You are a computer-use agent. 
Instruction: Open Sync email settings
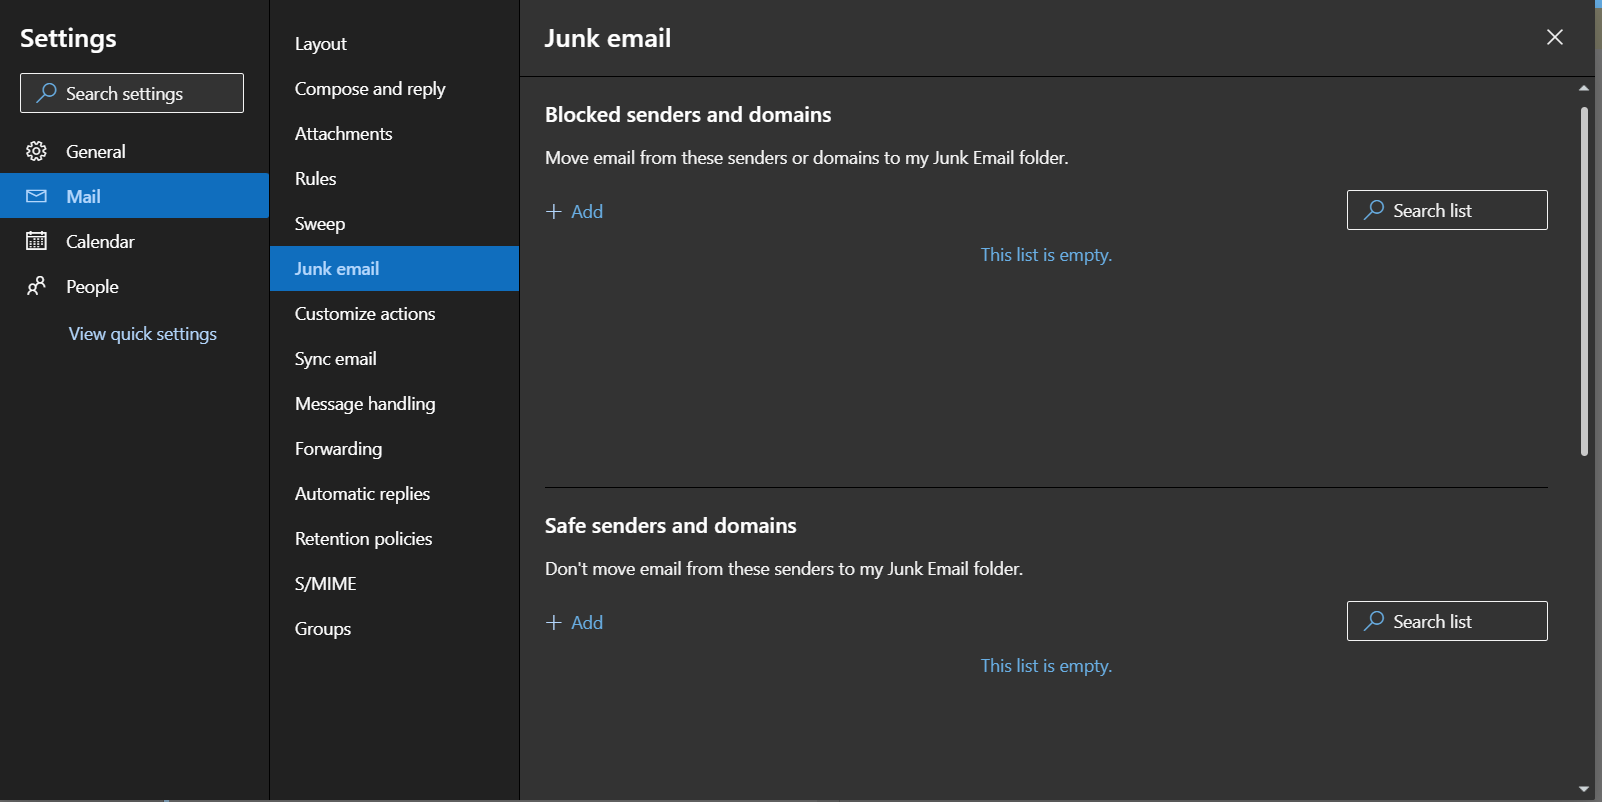tap(394, 359)
